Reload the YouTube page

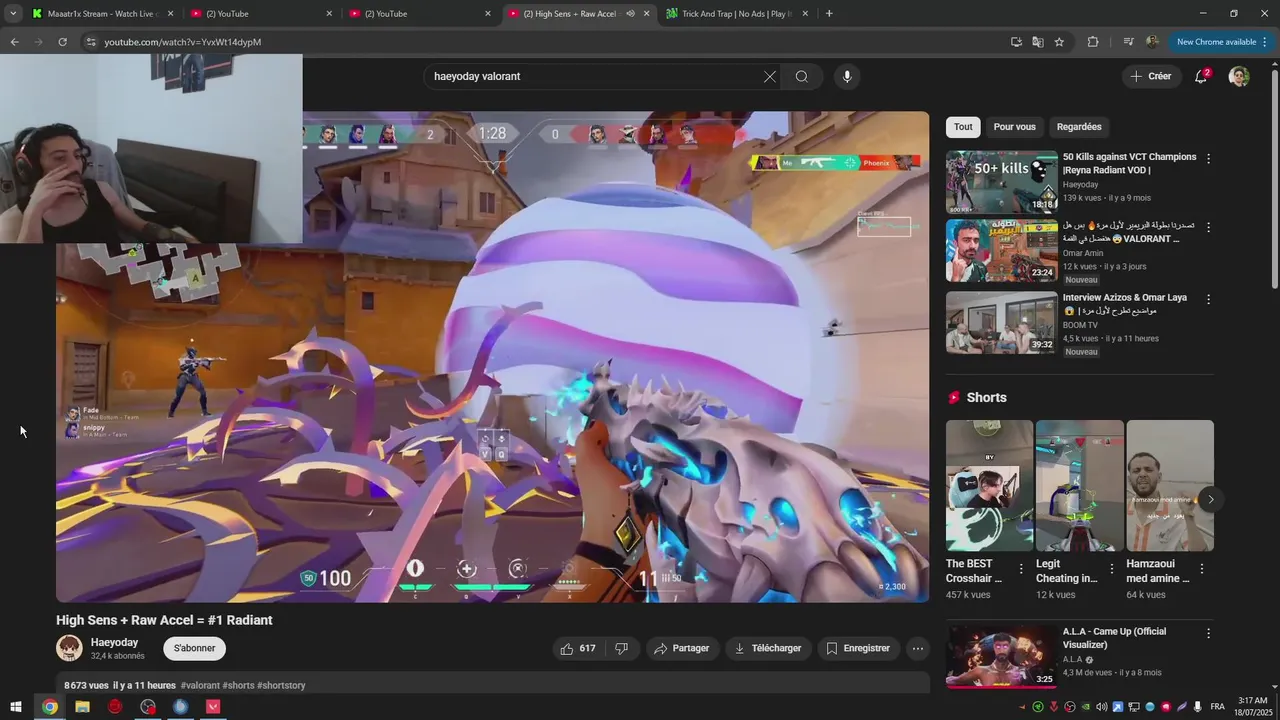pos(62,42)
